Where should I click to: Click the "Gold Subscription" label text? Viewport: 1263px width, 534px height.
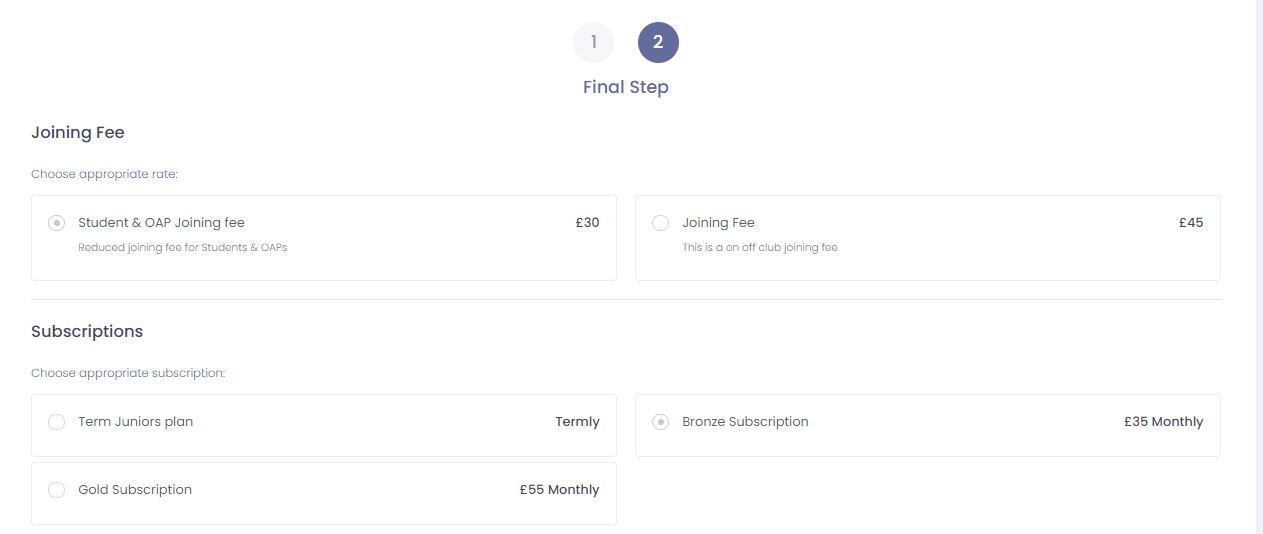tap(135, 490)
